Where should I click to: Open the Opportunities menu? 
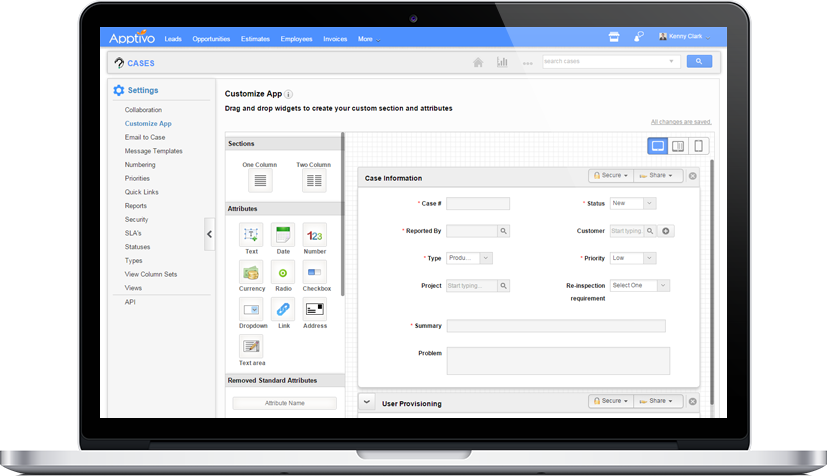[x=211, y=39]
